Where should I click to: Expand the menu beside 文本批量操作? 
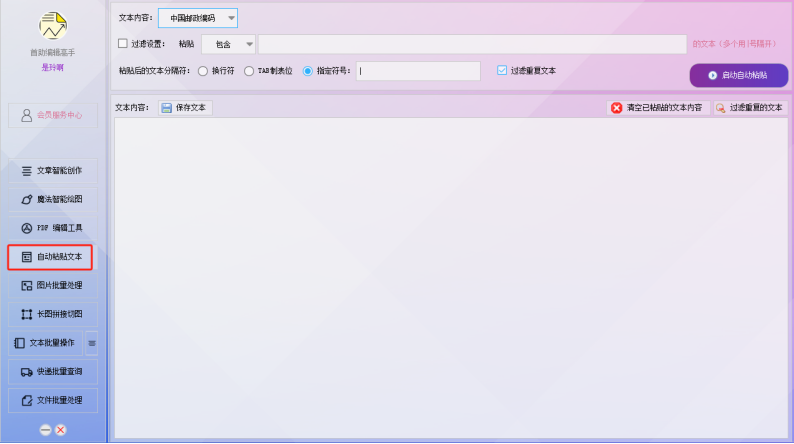92,343
